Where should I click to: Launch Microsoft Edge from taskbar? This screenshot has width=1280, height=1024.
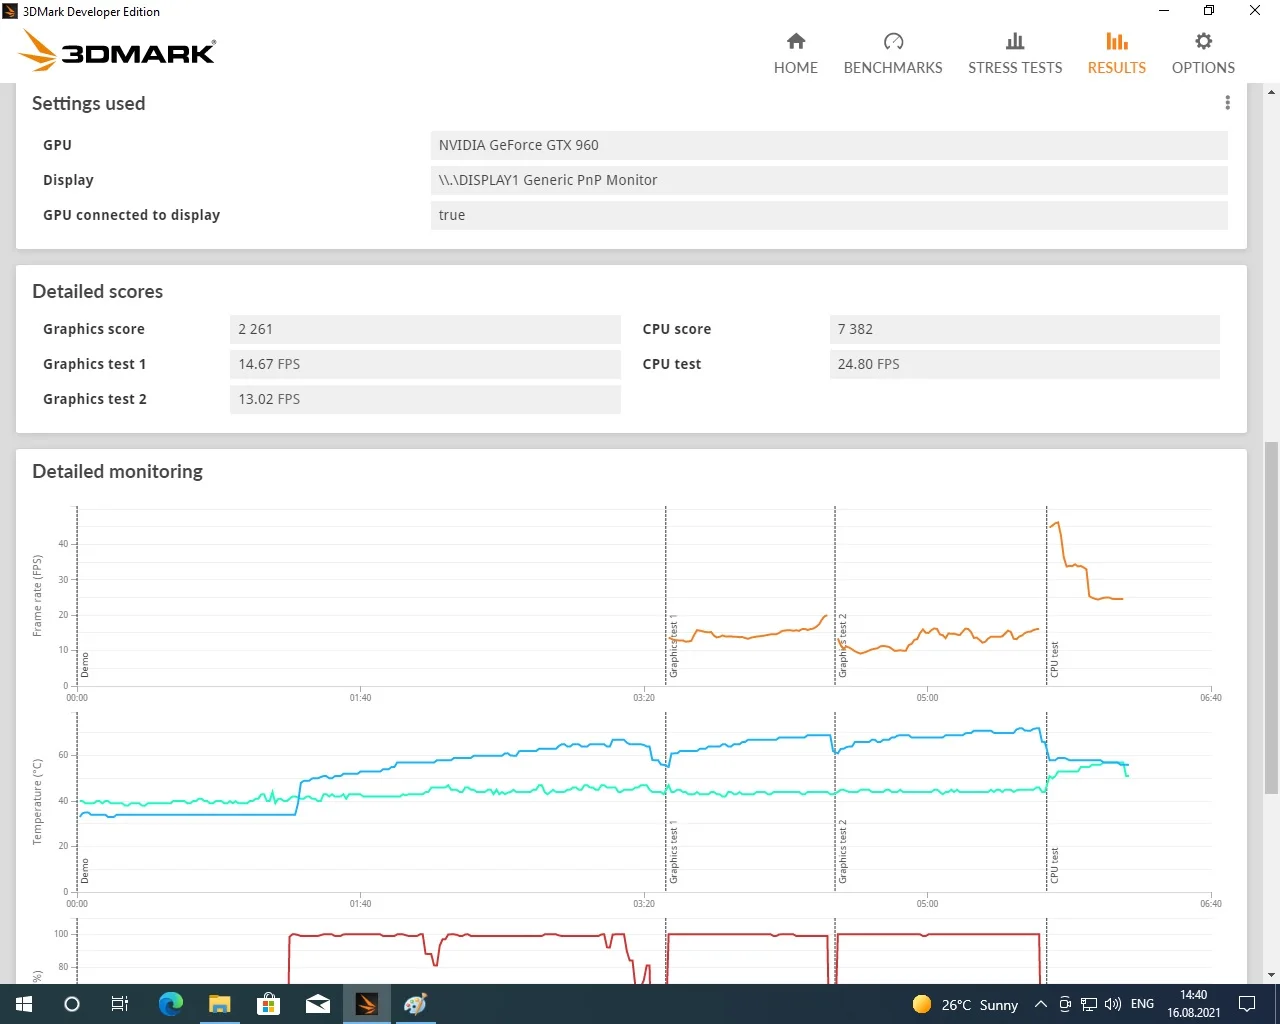(171, 1004)
